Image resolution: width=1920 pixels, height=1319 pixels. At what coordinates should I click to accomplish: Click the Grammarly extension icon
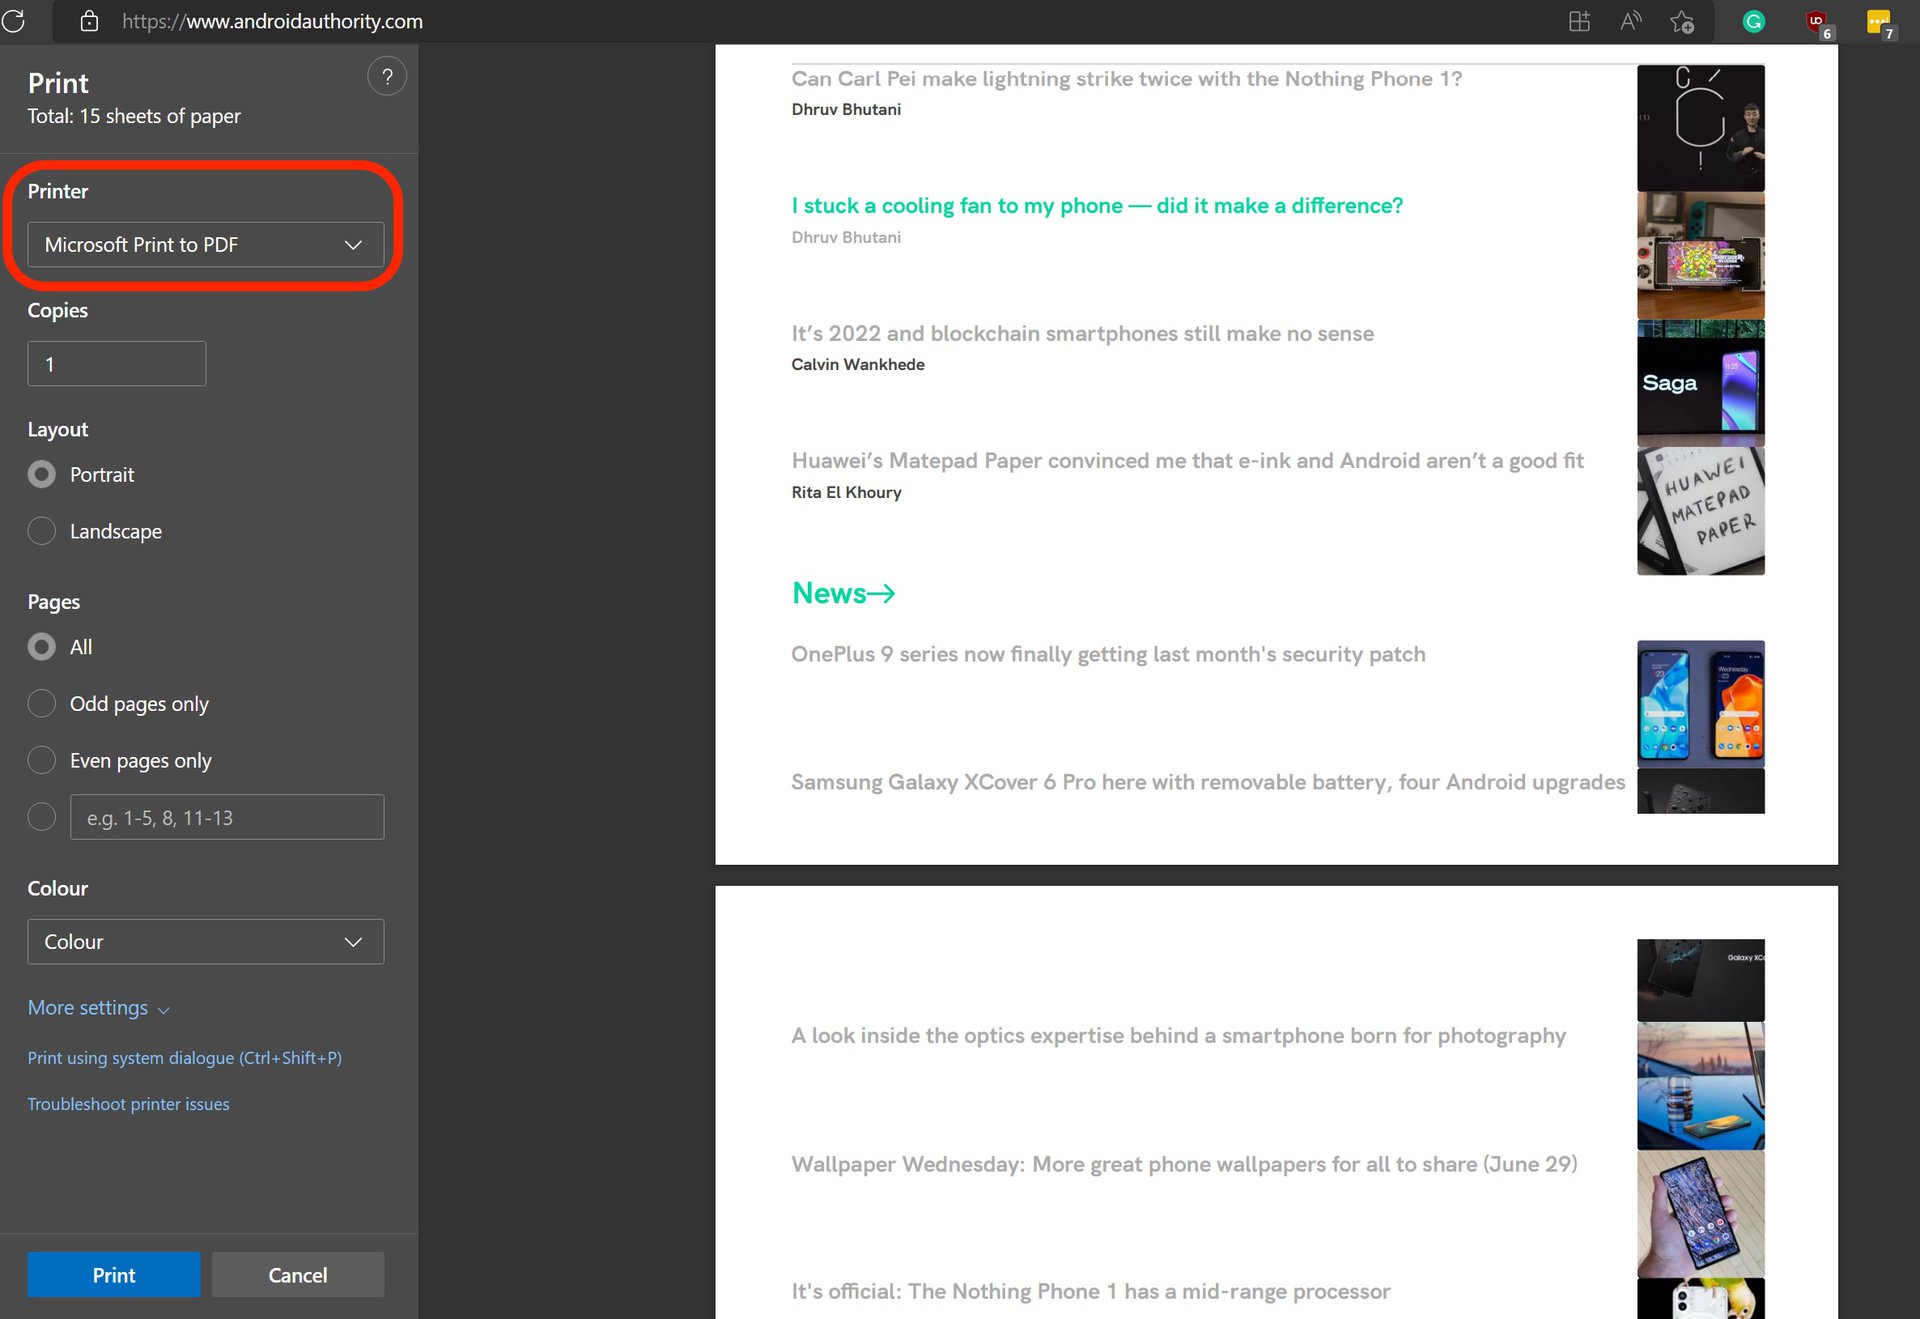pos(1751,22)
